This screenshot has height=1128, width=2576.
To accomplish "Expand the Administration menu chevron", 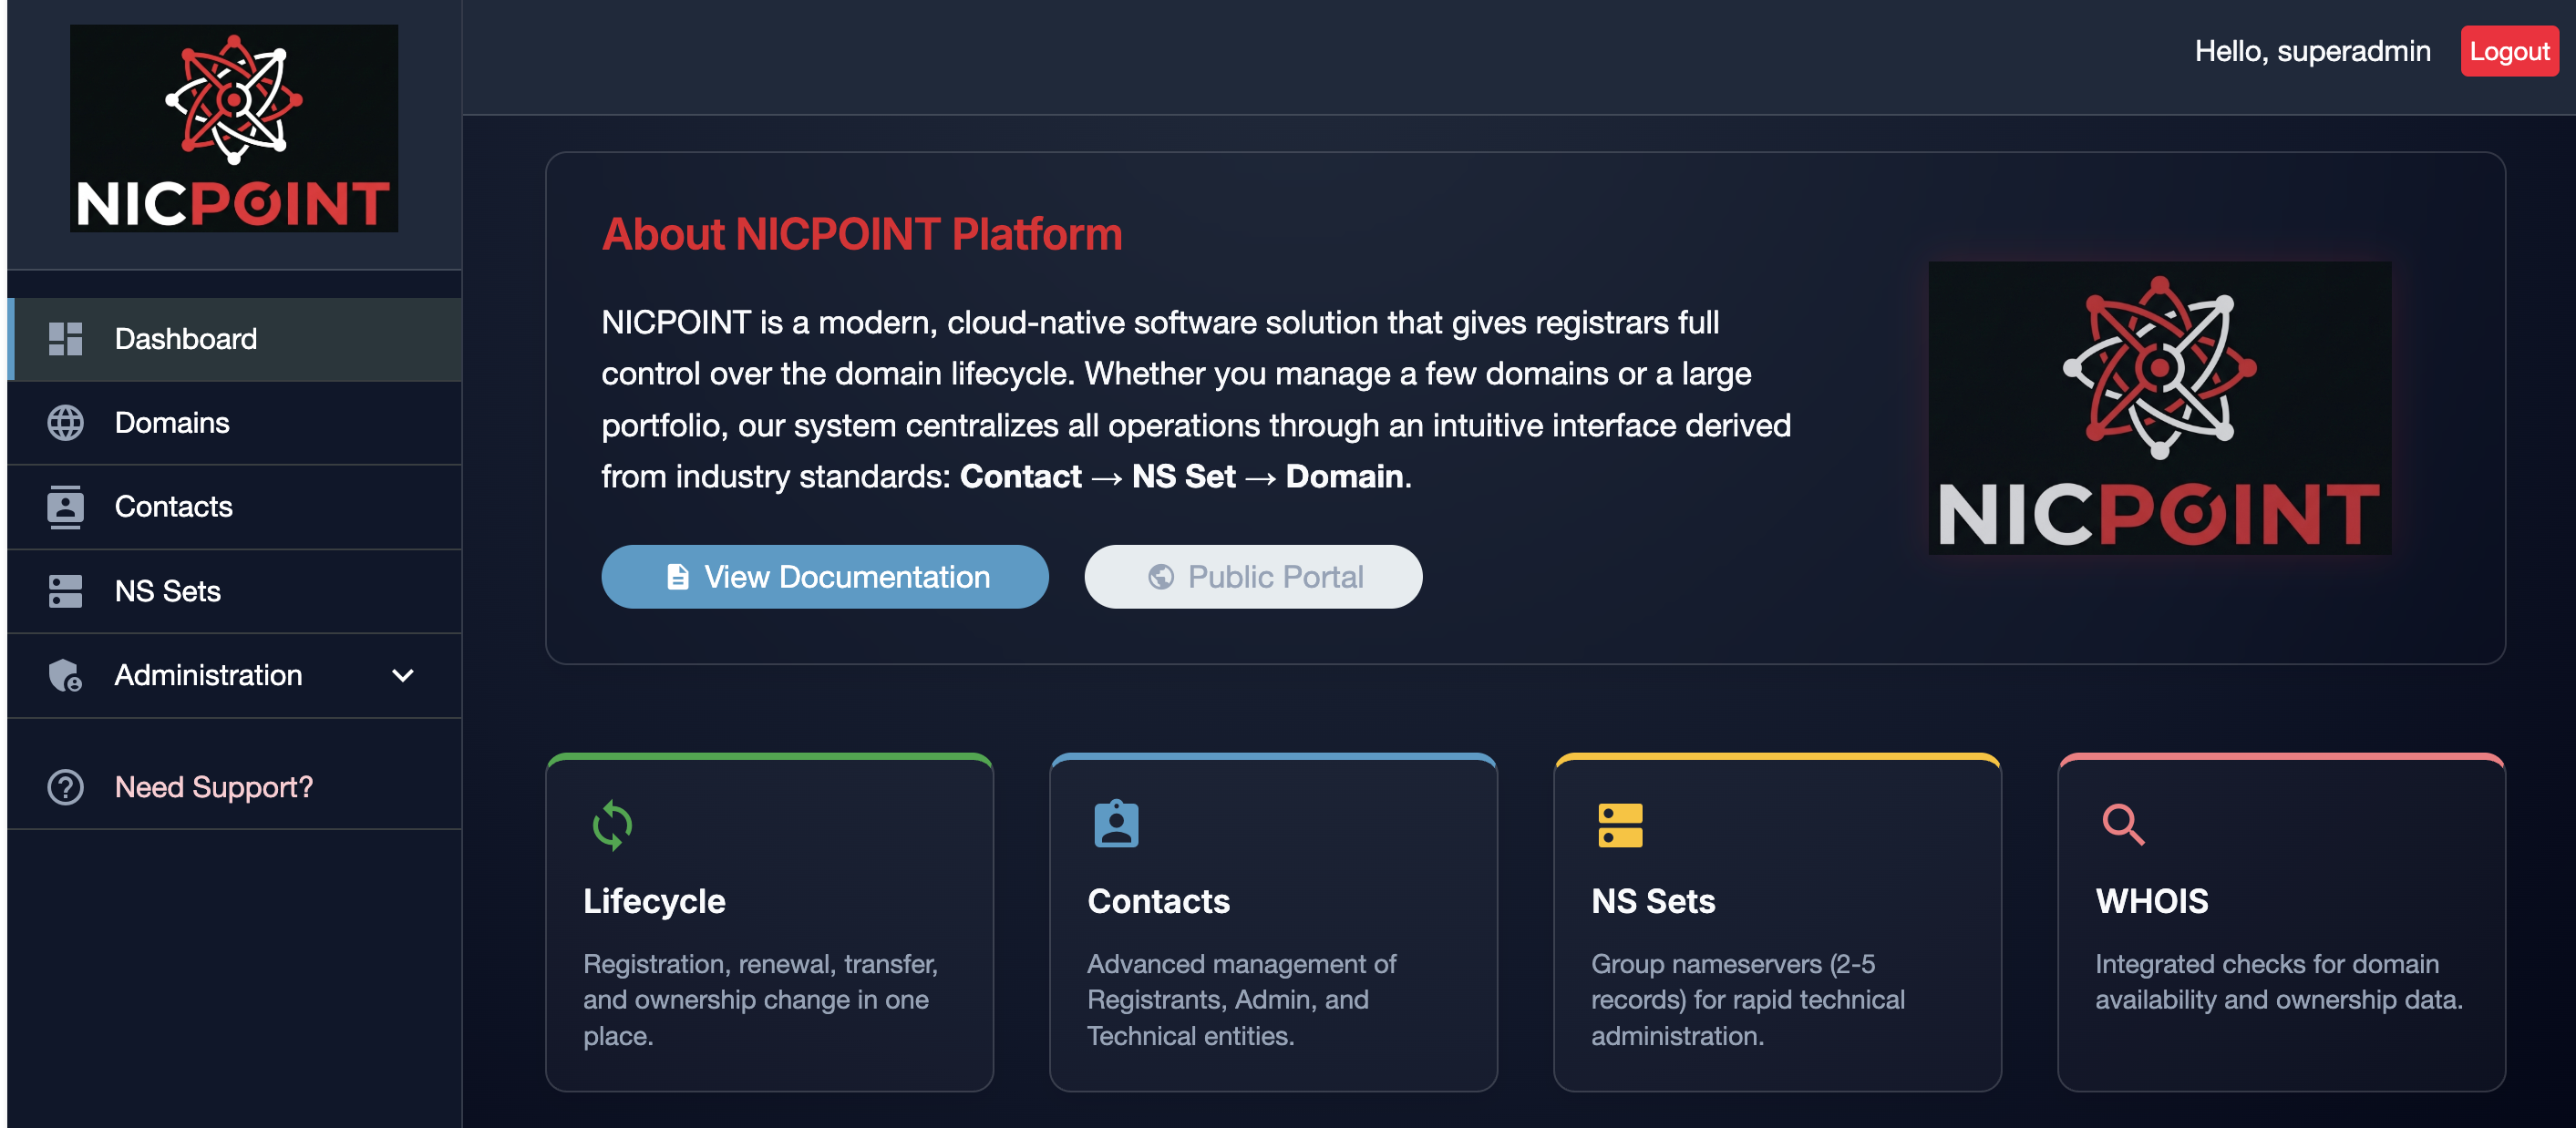I will coord(402,676).
